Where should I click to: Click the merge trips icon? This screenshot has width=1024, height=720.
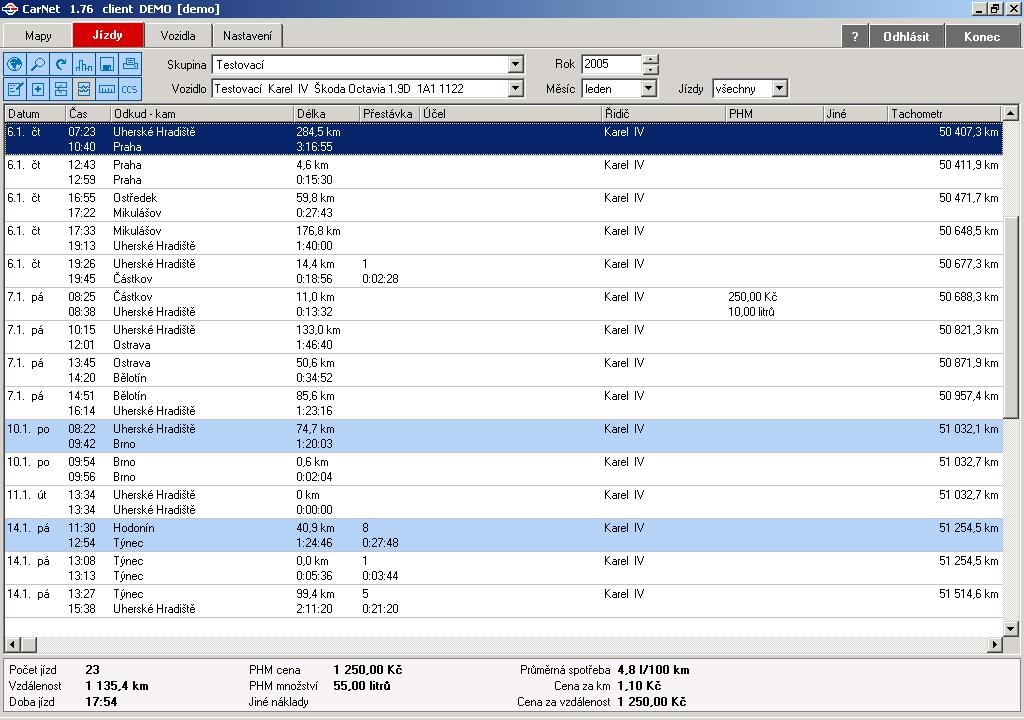tap(61, 88)
